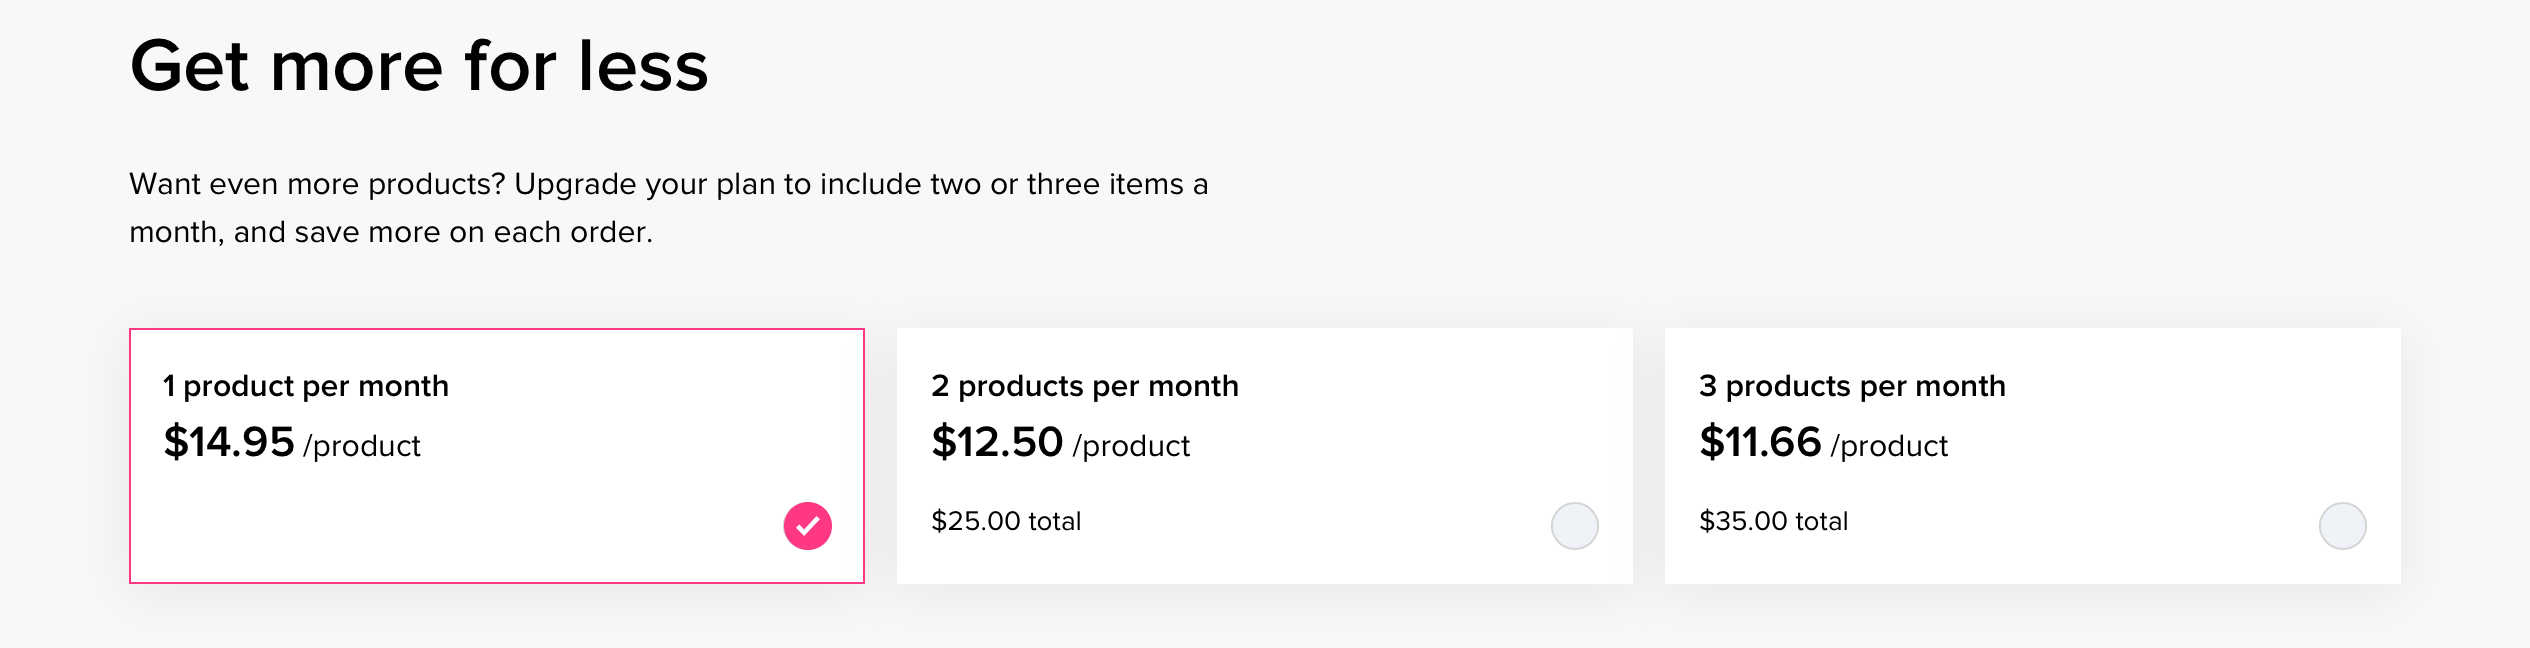The height and width of the screenshot is (648, 2530).
Task: Choose the 2 products per month card
Action: coord(1265,456)
